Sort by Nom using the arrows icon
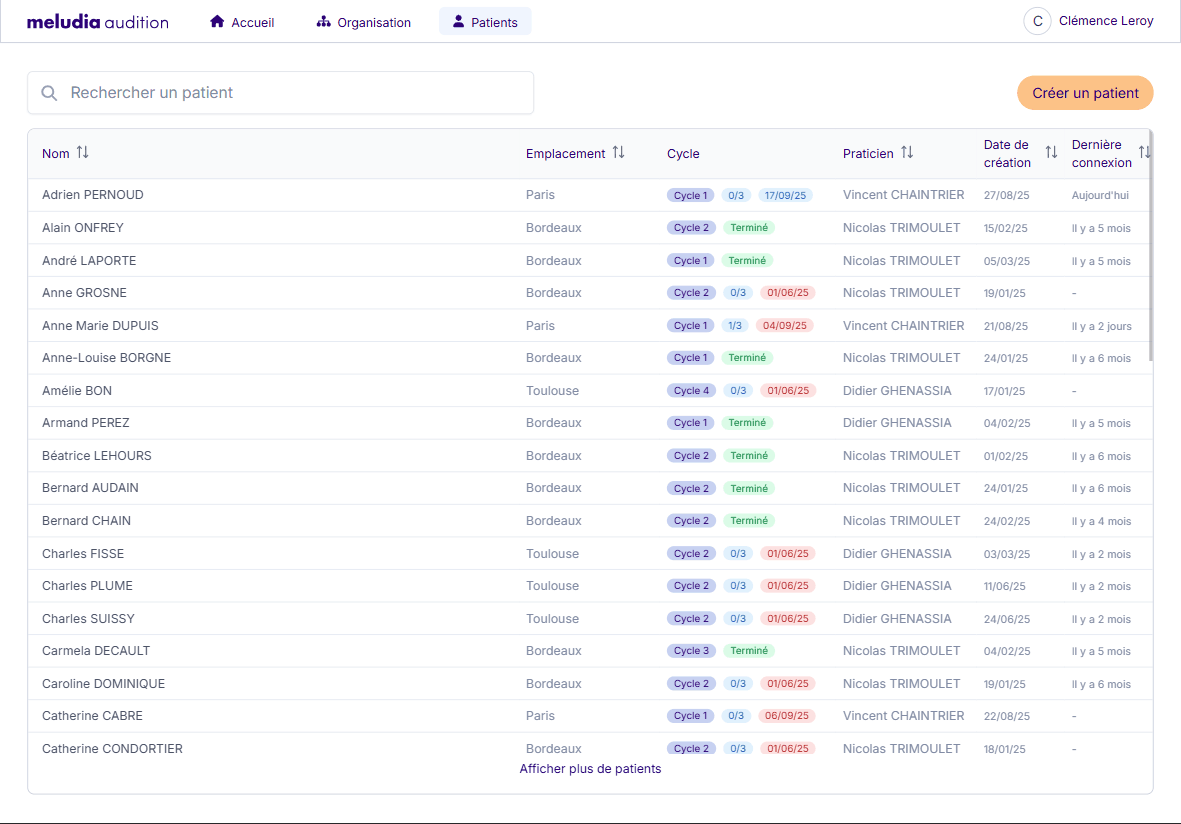The width and height of the screenshot is (1181, 824). point(83,153)
